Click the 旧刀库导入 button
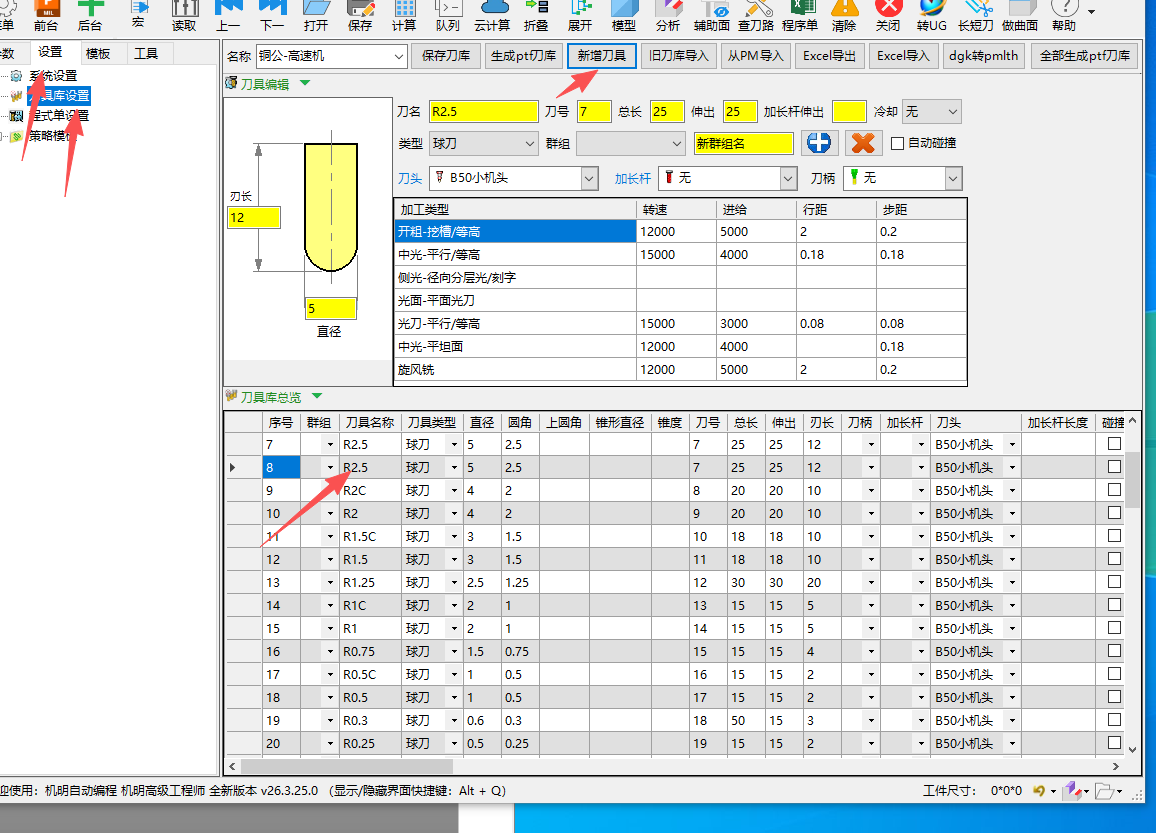 point(678,56)
